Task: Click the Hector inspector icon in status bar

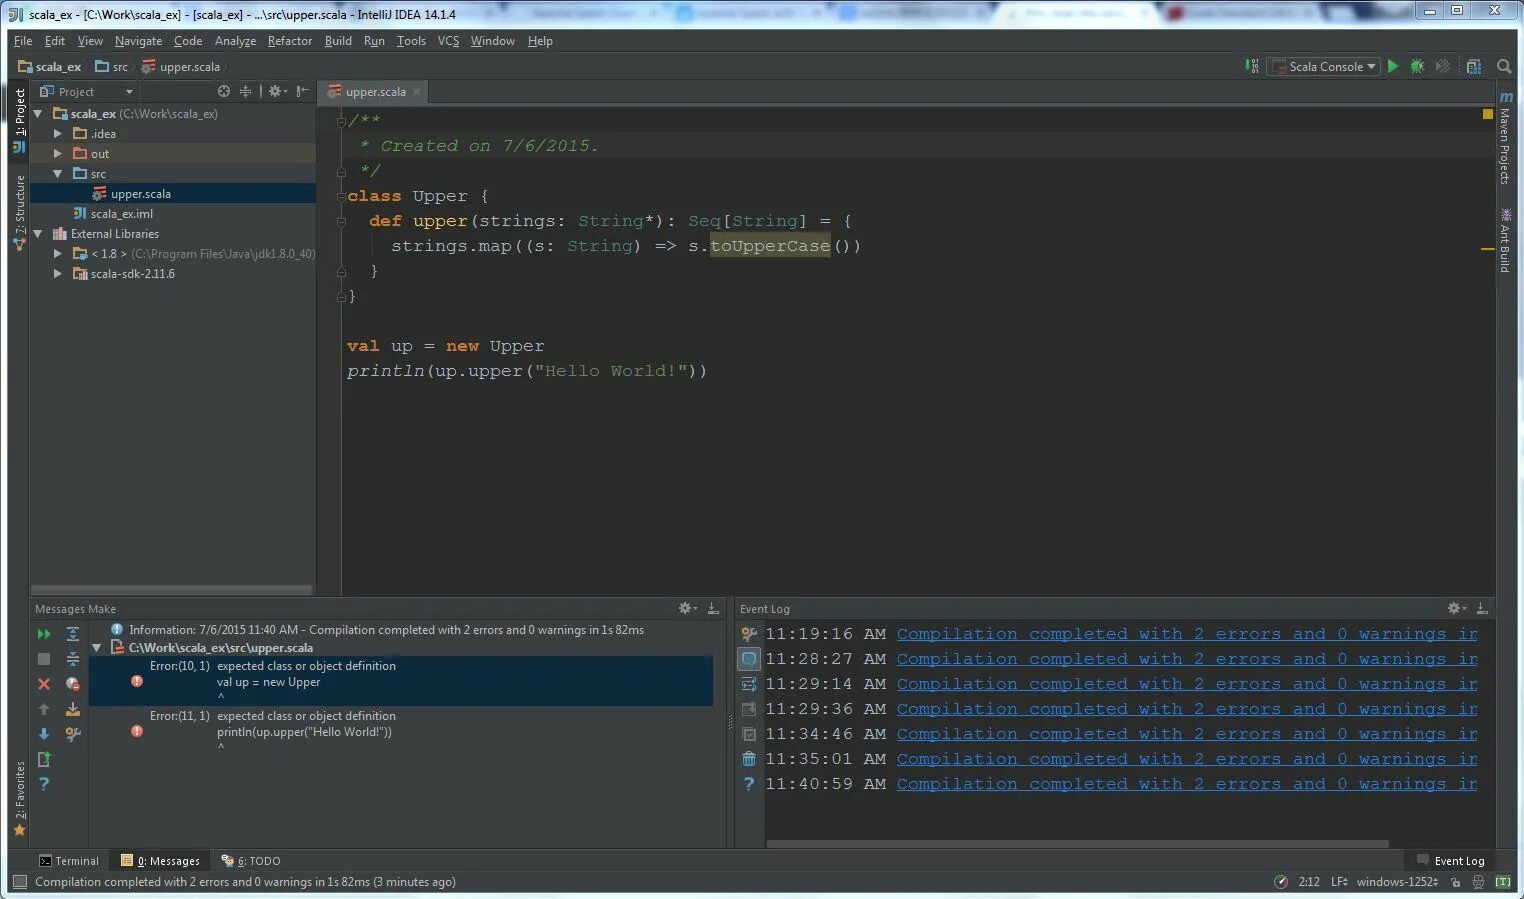Action: pos(1478,882)
